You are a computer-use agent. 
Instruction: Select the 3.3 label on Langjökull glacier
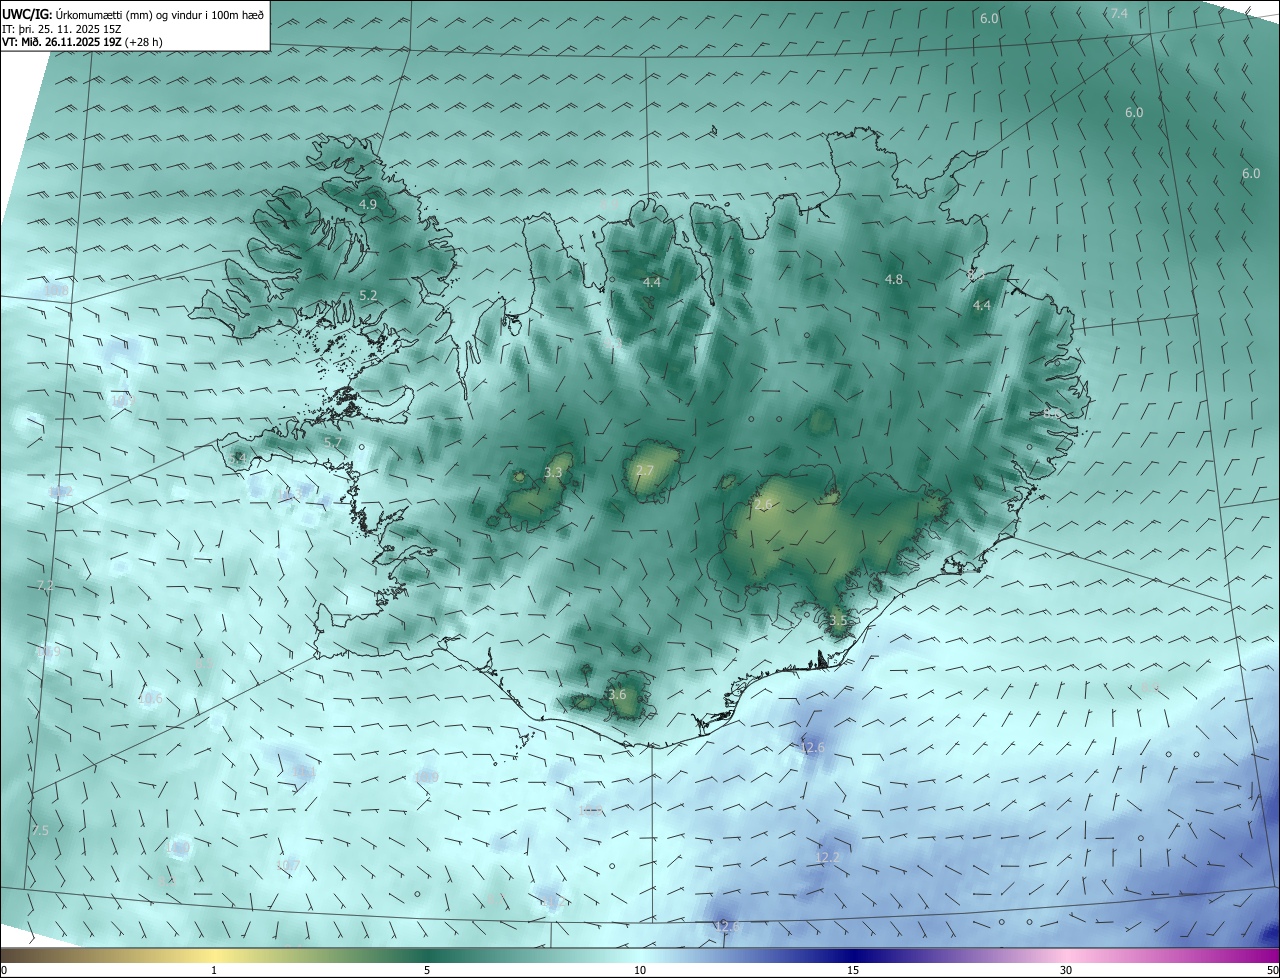tap(553, 472)
